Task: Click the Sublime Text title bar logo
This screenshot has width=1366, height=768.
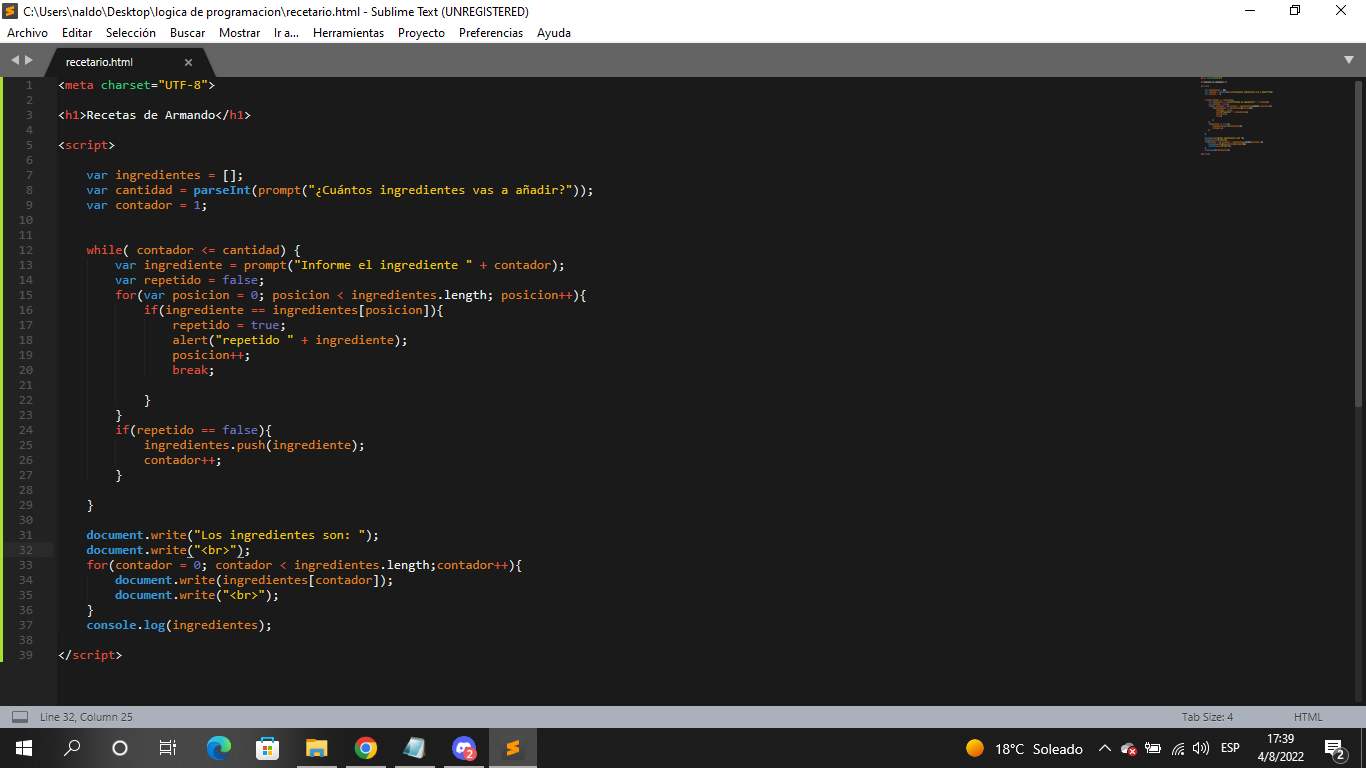Action: coord(11,11)
